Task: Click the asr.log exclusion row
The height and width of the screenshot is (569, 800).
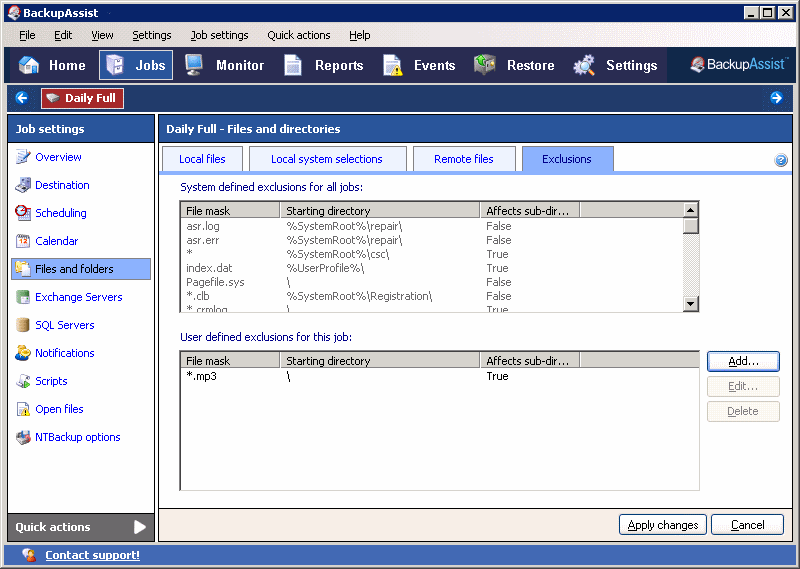Action: [432, 226]
